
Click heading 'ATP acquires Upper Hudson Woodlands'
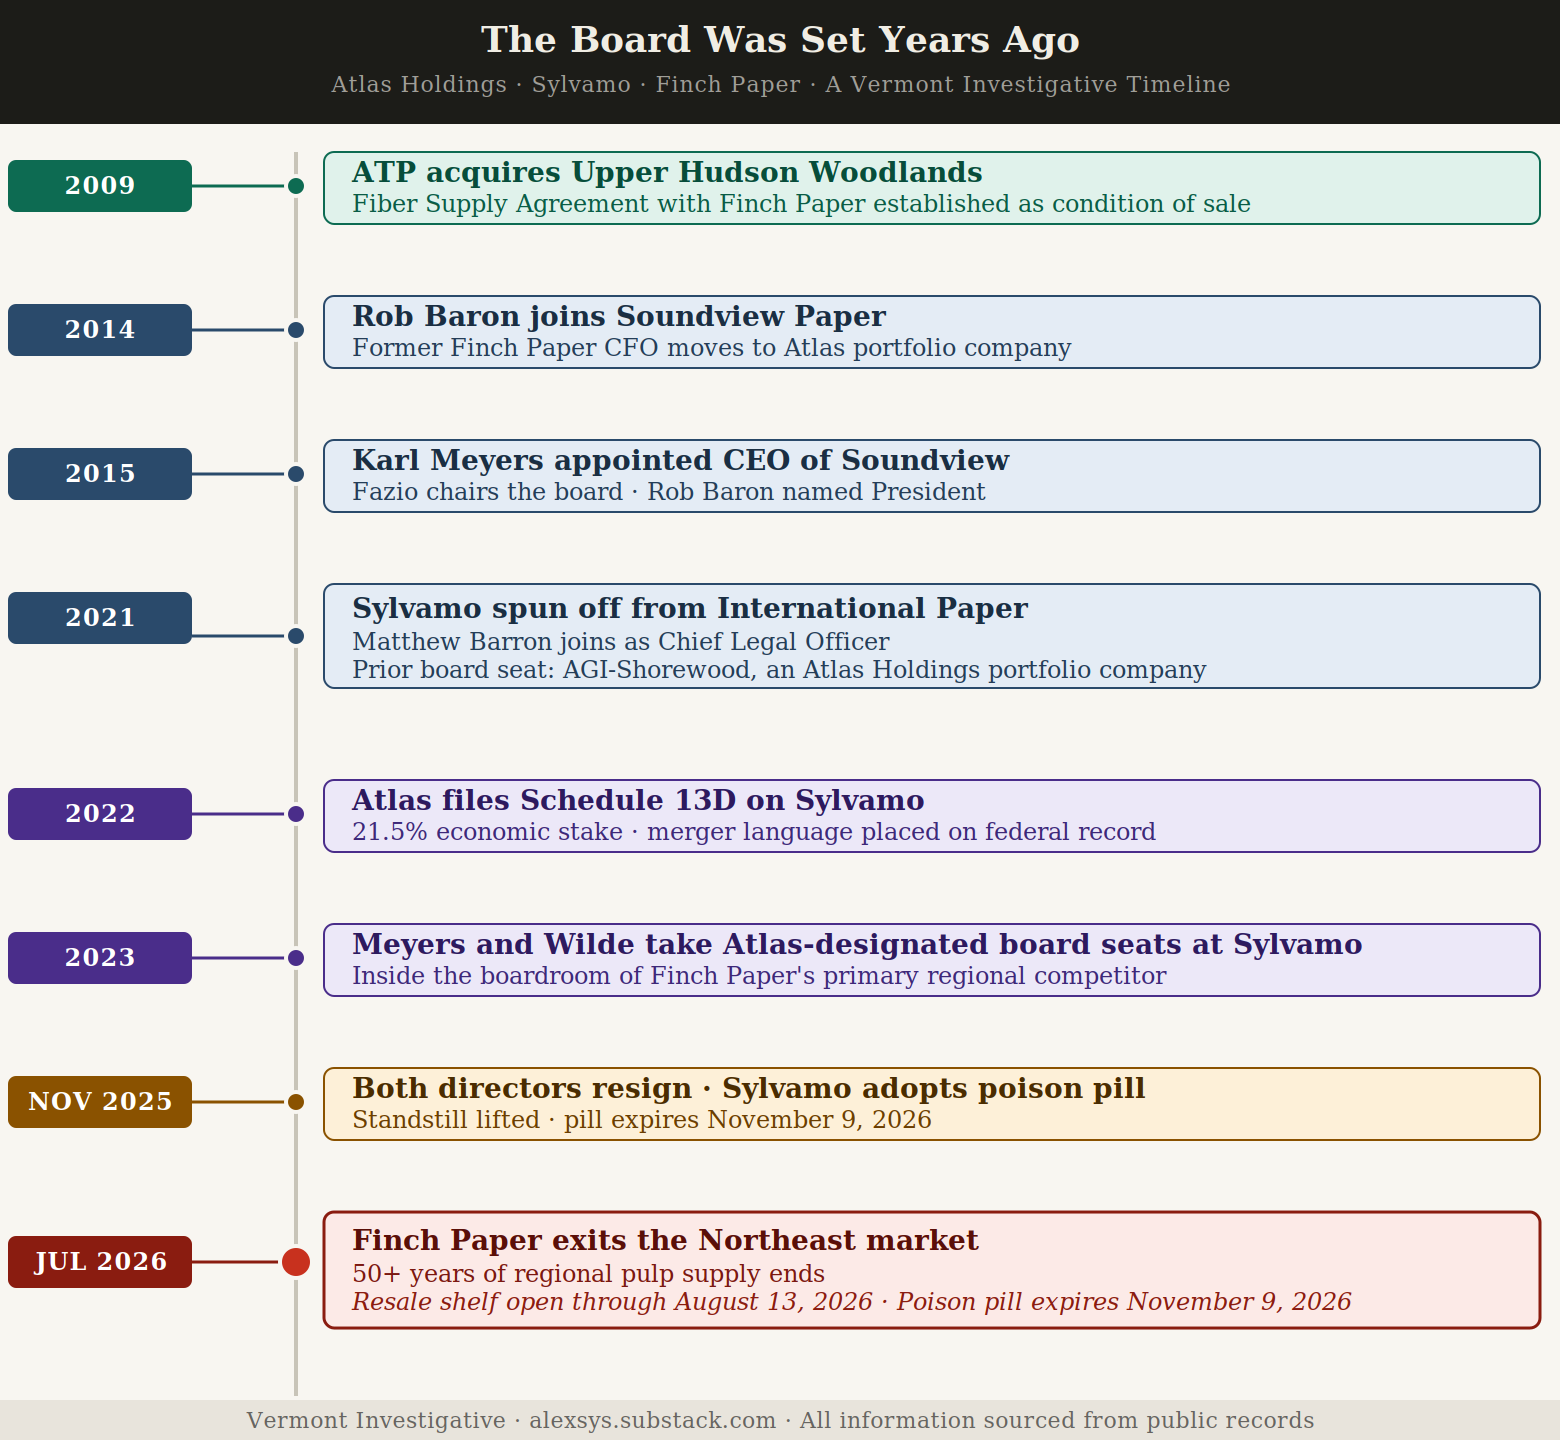[667, 173]
